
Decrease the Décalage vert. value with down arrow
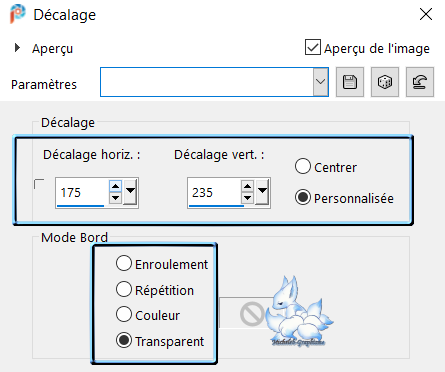247,198
